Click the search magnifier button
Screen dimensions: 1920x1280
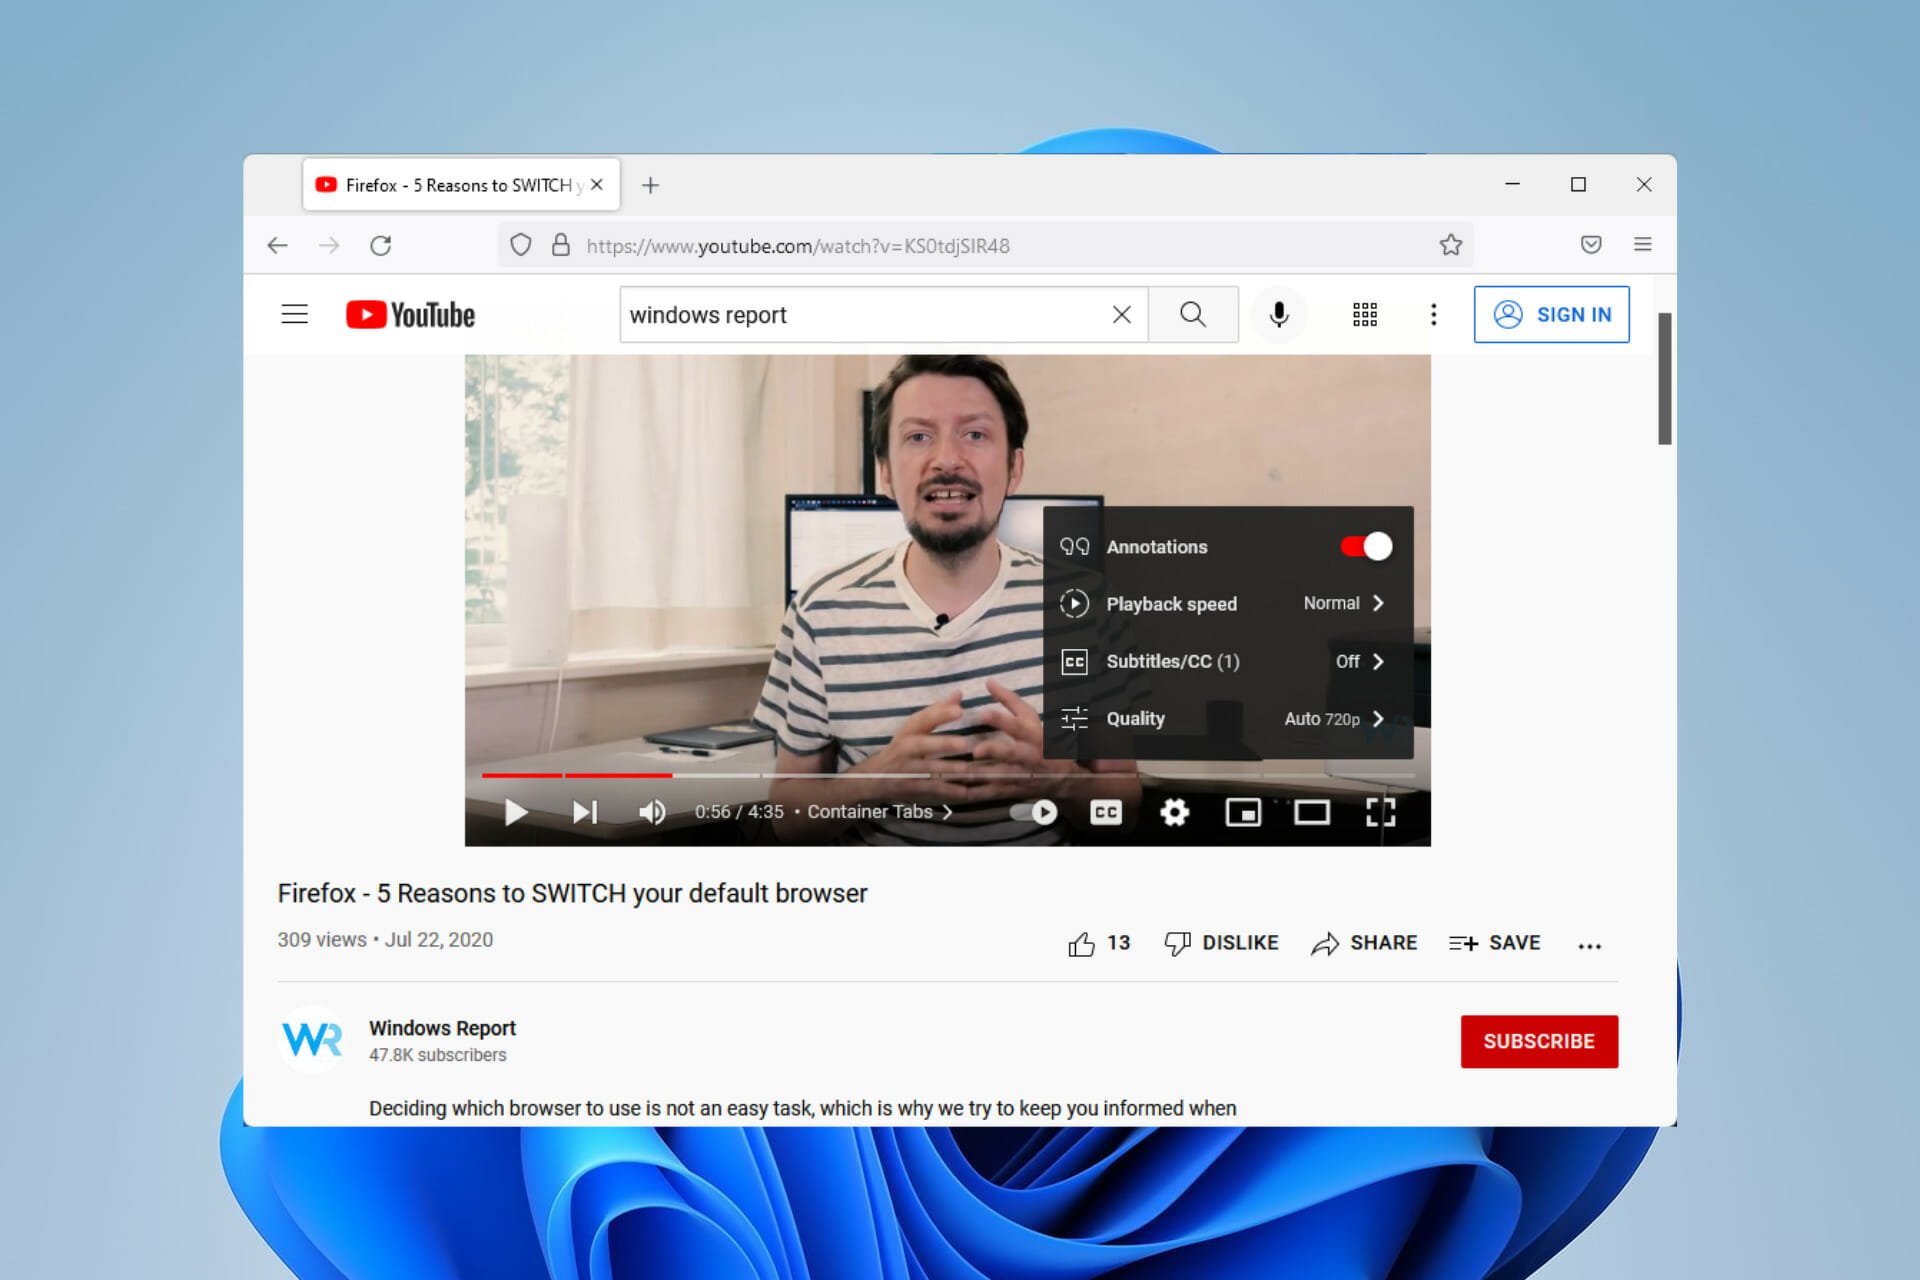pos(1193,315)
